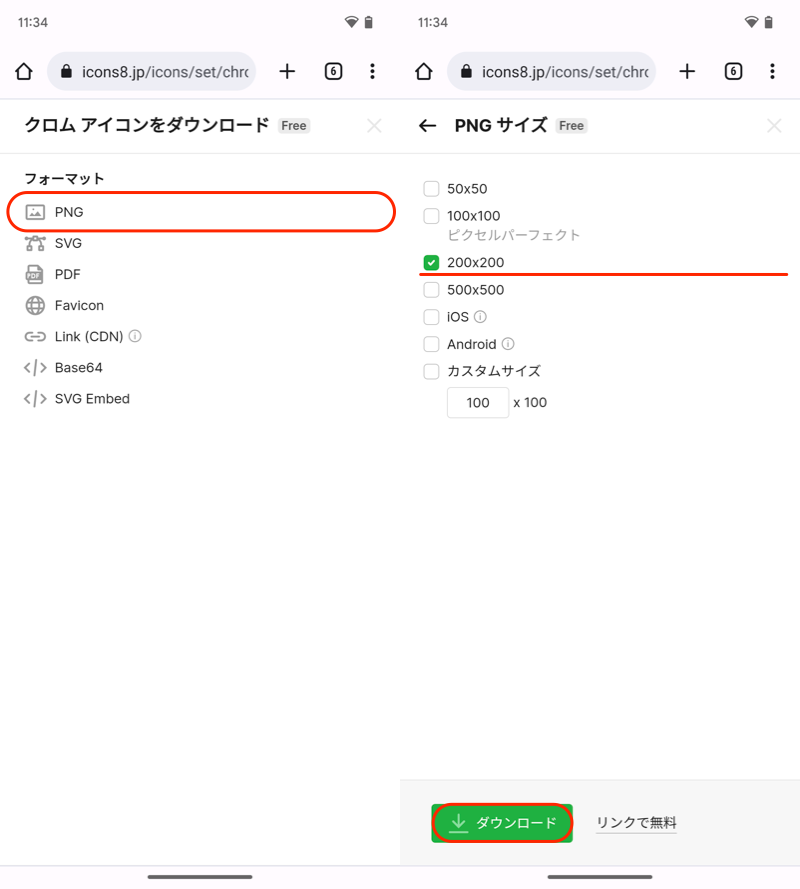Open the リンクで無料 link
Image resolution: width=800 pixels, height=889 pixels.
pos(636,823)
